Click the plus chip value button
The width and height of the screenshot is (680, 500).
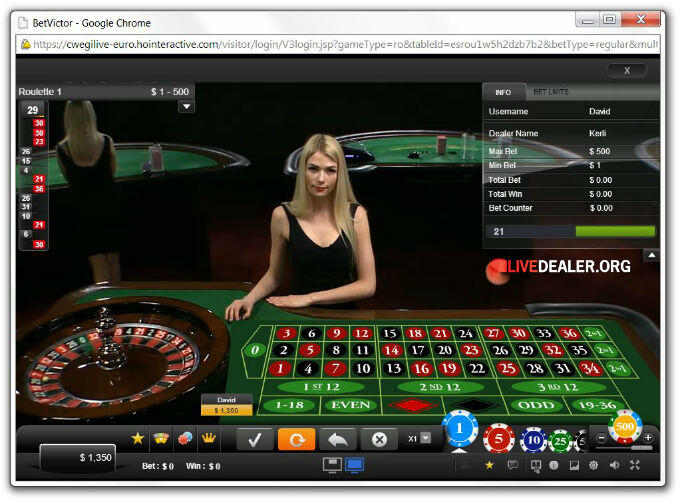click(647, 438)
